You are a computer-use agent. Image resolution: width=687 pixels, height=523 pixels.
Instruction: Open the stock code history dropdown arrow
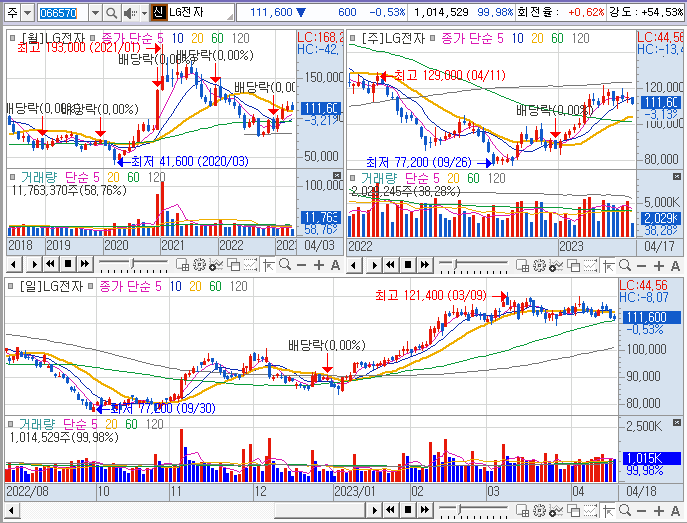click(x=95, y=13)
